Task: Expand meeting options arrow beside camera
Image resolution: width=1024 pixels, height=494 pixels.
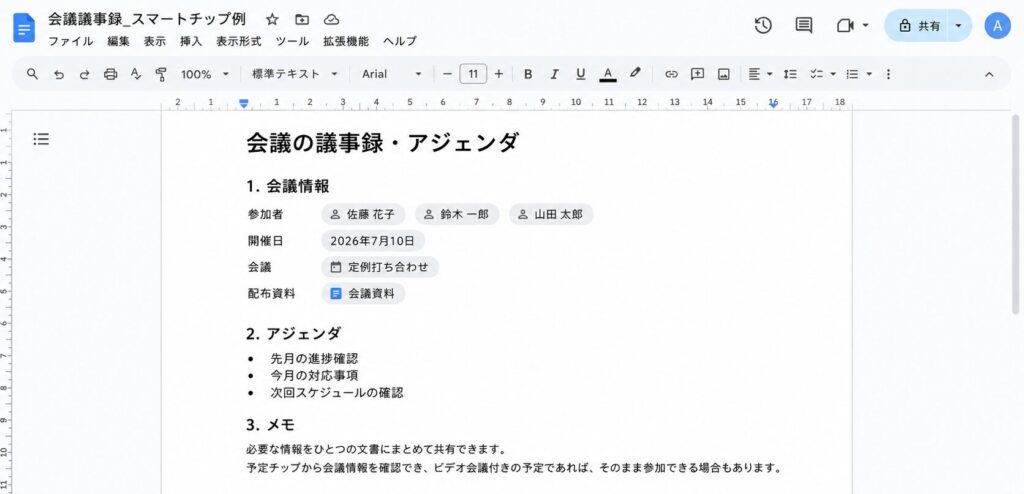Action: click(x=866, y=25)
